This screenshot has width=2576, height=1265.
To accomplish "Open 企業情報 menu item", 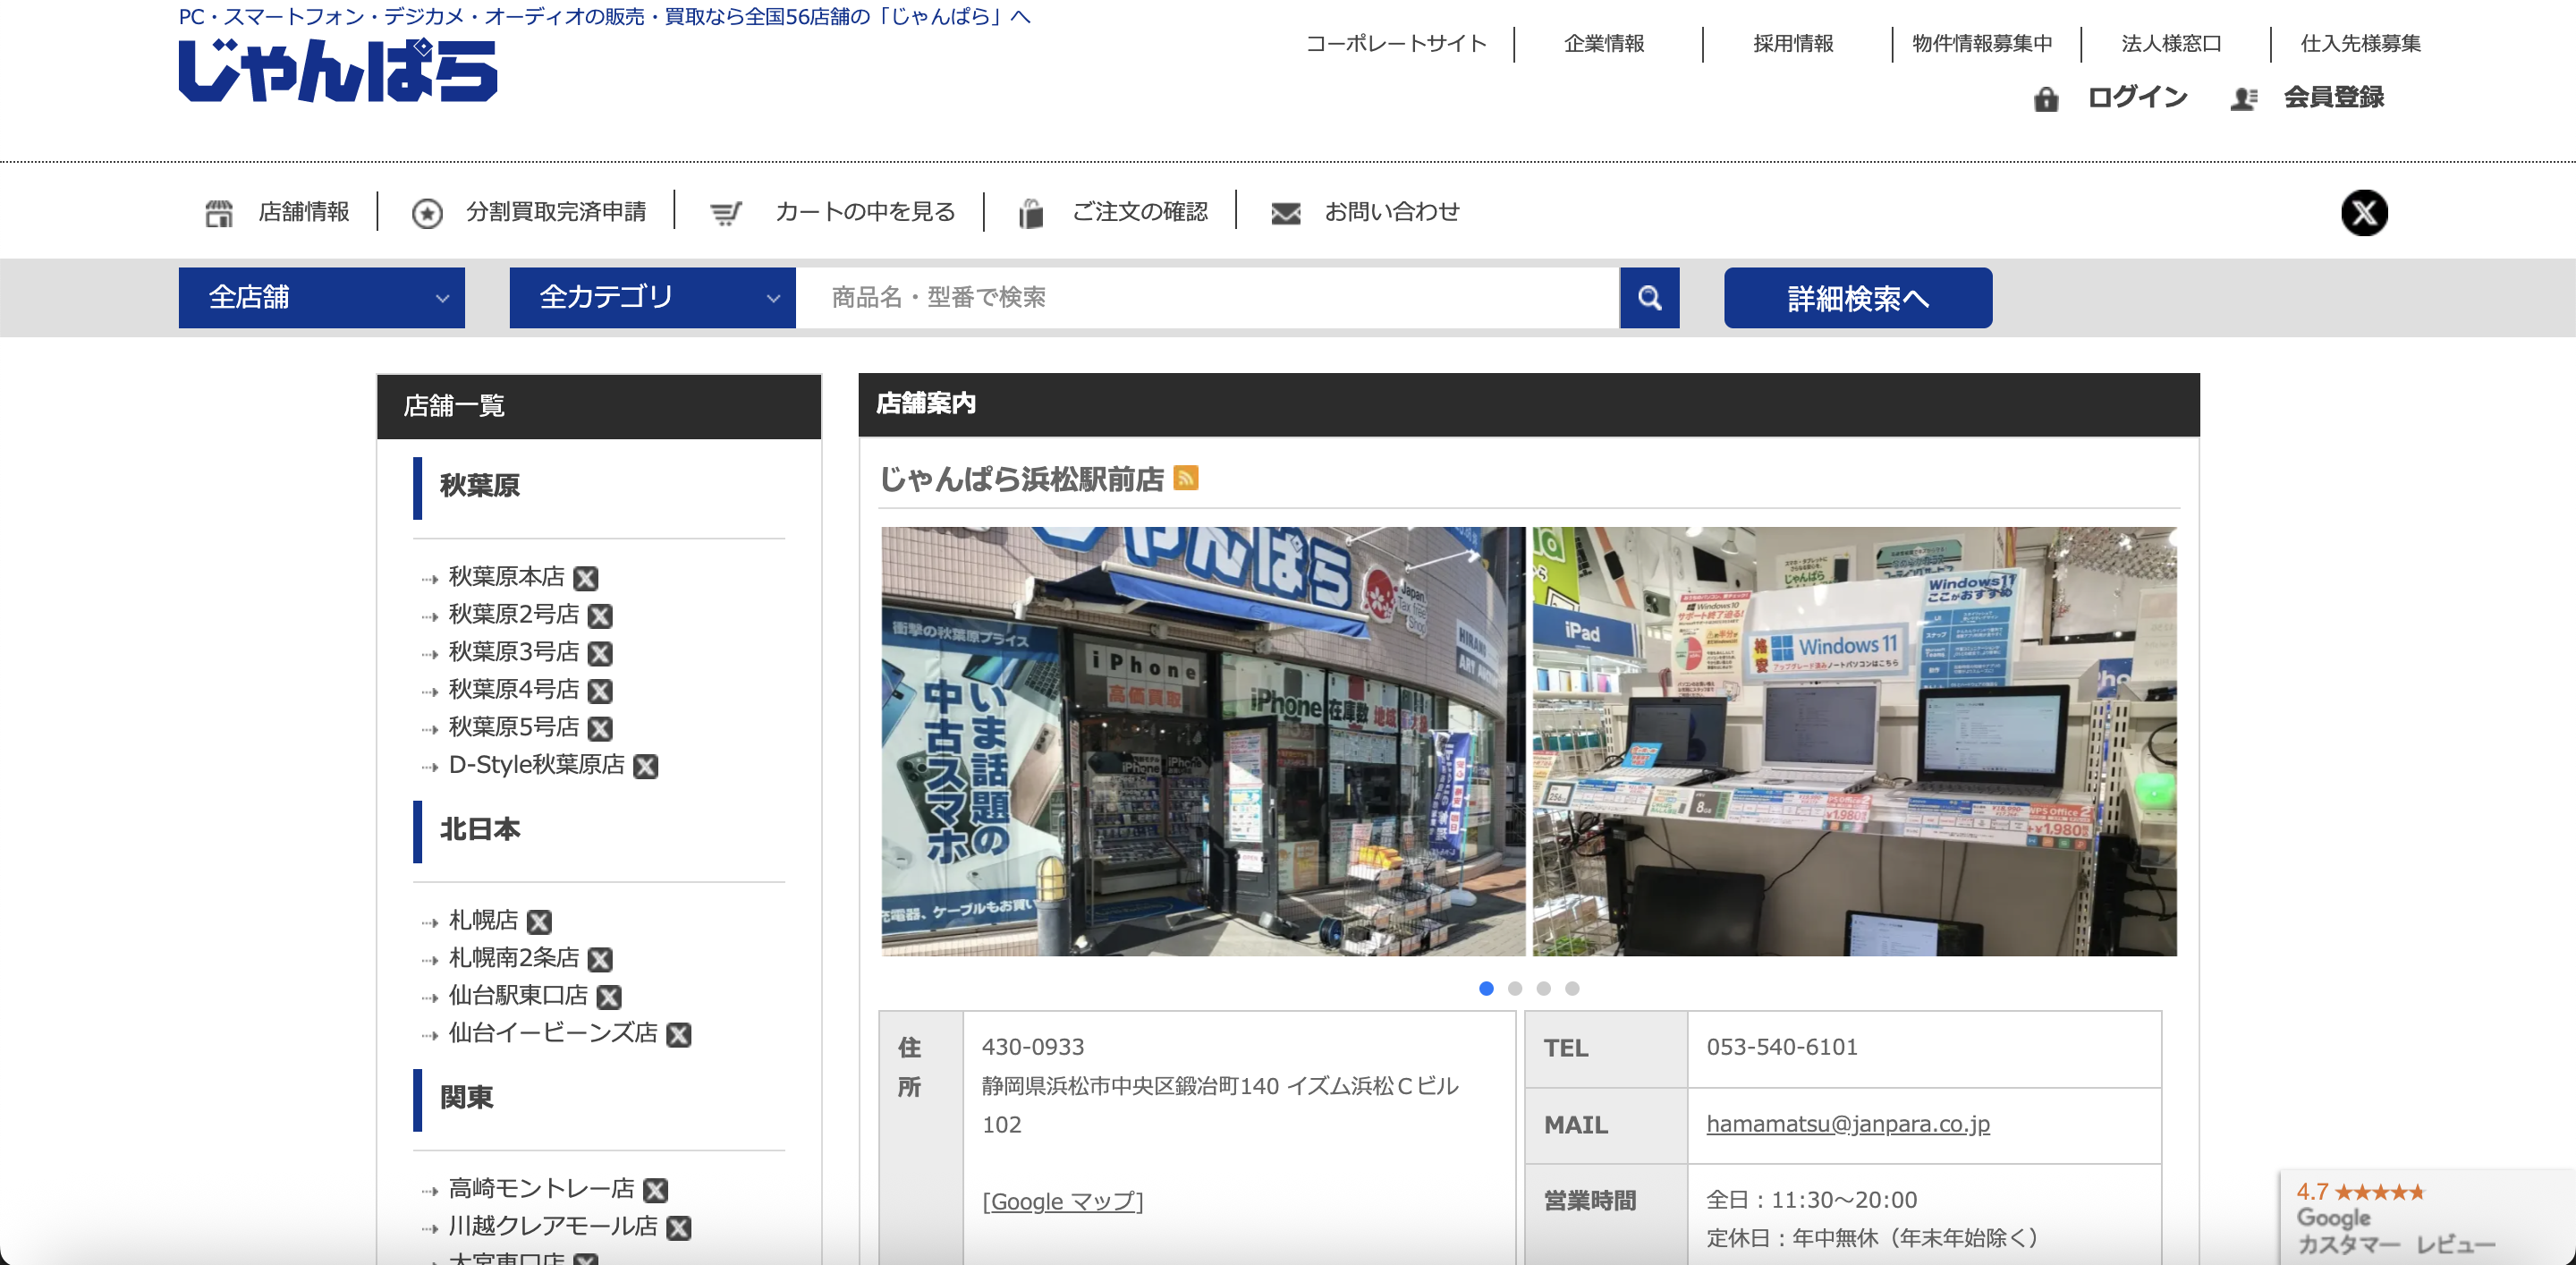I will [1604, 43].
